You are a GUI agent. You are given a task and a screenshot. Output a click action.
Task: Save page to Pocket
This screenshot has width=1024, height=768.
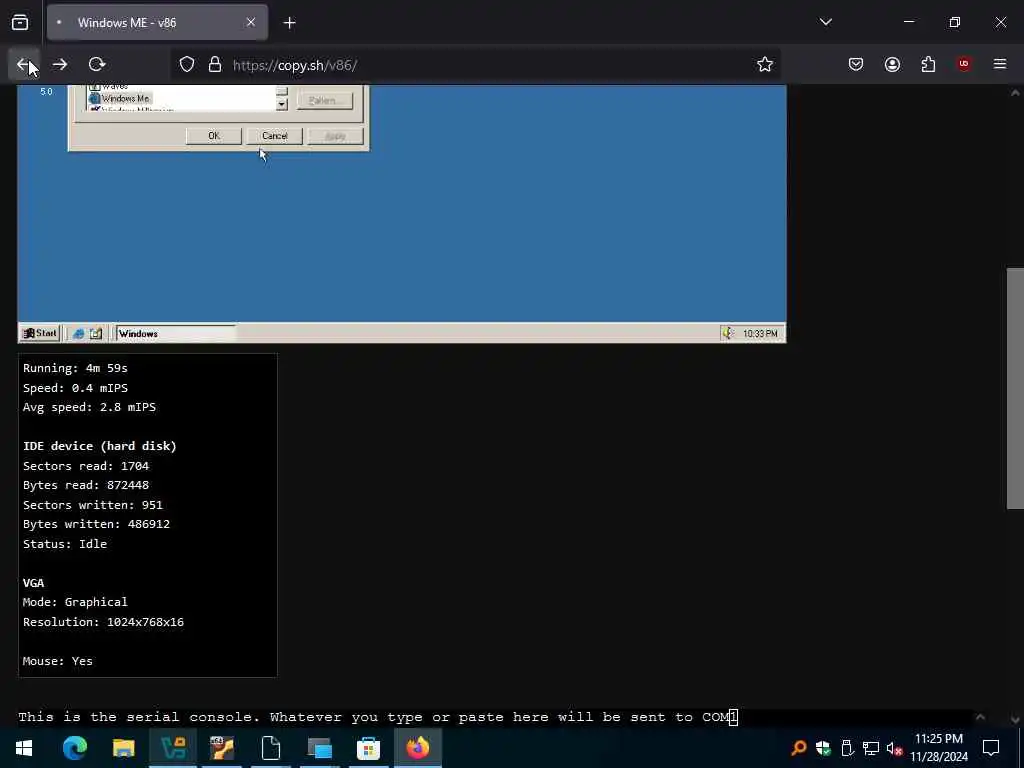pos(856,64)
